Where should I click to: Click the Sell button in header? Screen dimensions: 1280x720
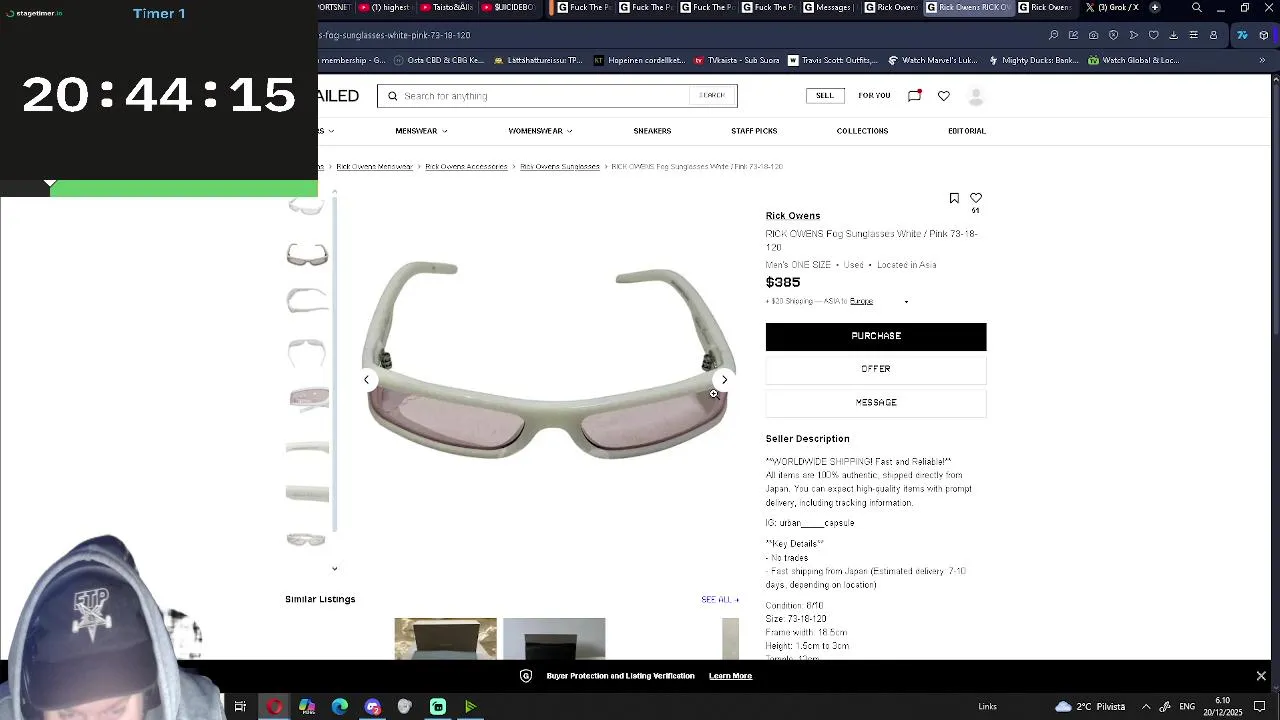(824, 96)
